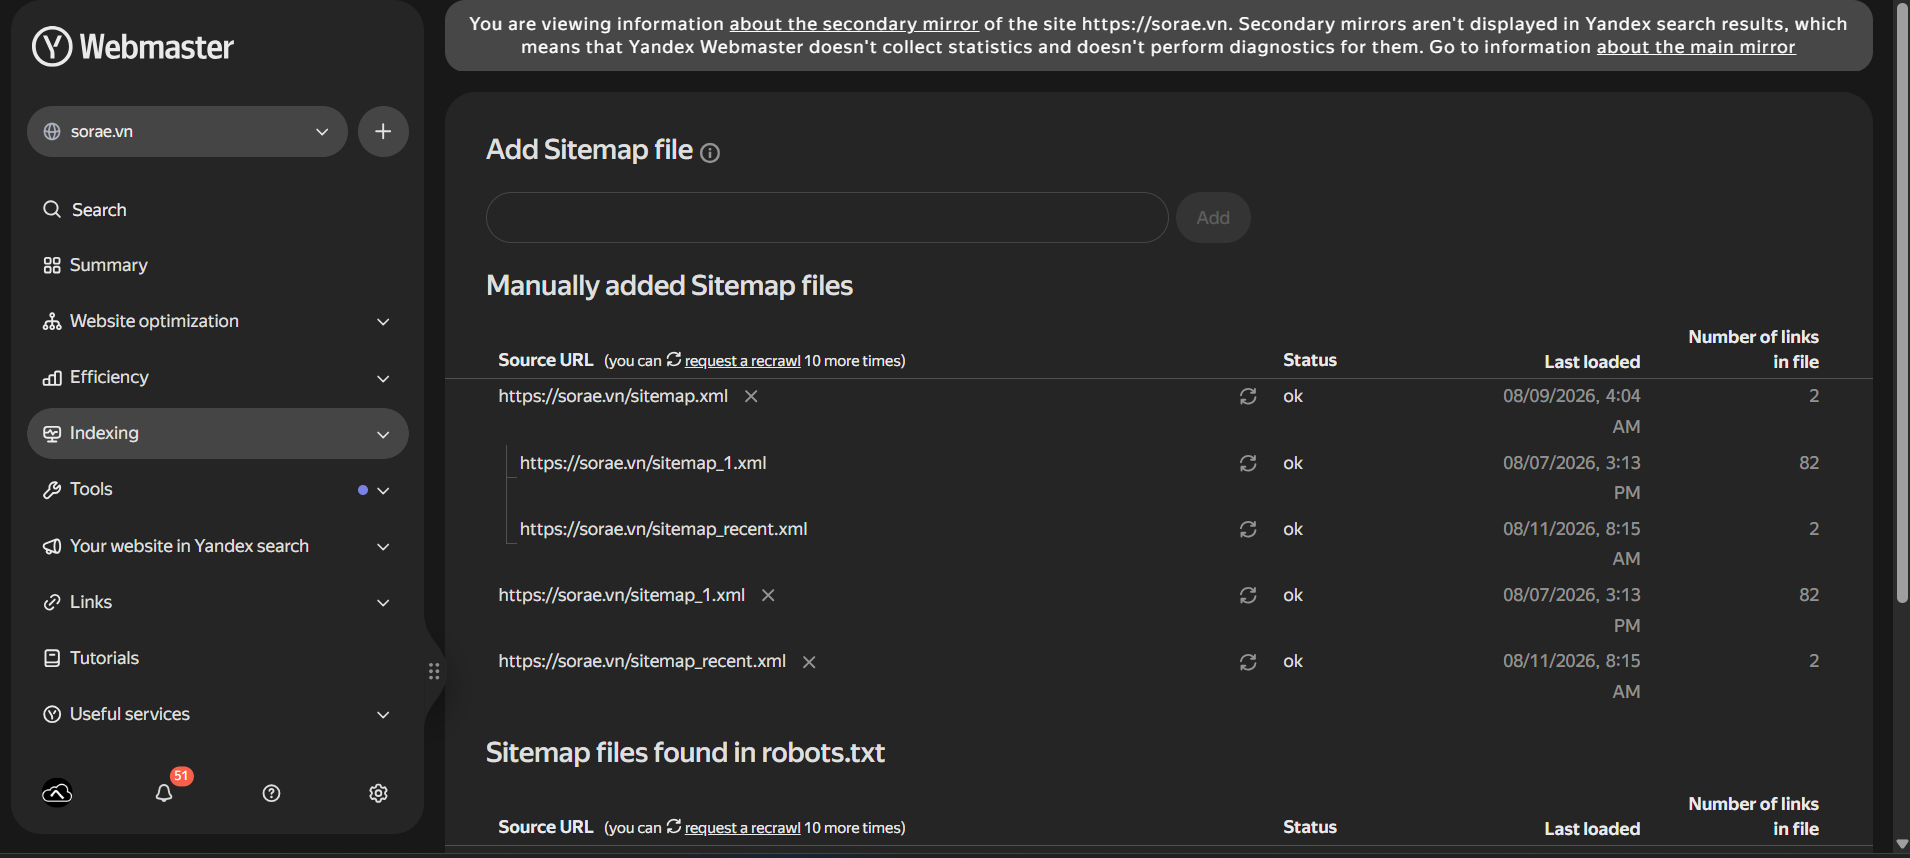Image resolution: width=1910 pixels, height=858 pixels.
Task: Click the '08/09/2026, 4:04 AM' last loaded date
Action: click(1571, 411)
